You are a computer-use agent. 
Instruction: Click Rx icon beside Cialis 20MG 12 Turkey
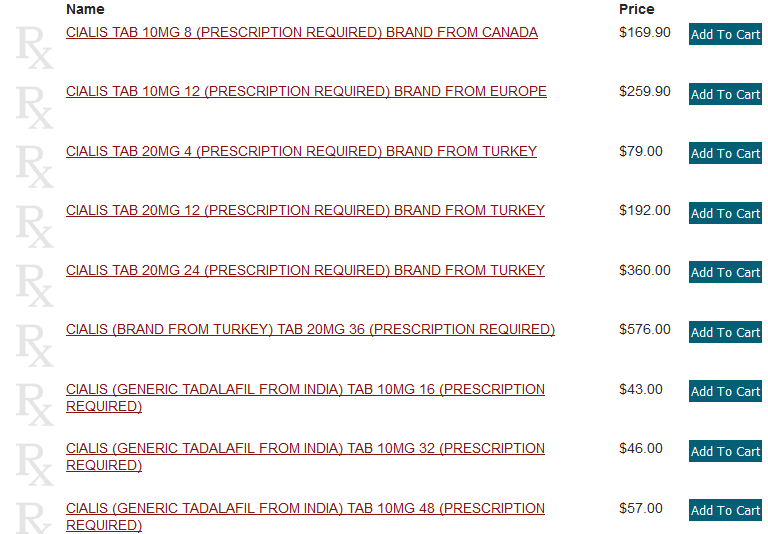35,226
